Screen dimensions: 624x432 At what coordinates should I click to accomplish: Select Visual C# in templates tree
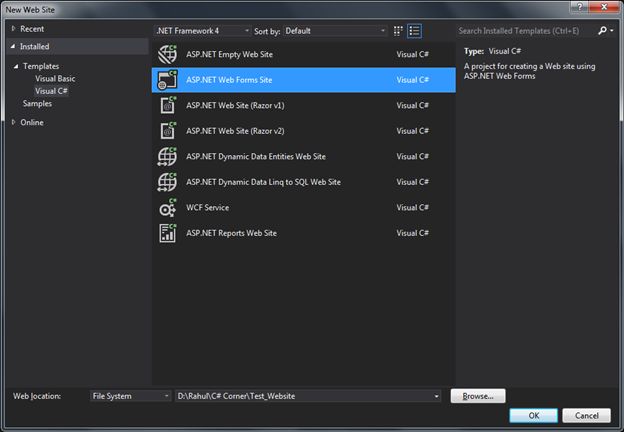click(x=51, y=91)
